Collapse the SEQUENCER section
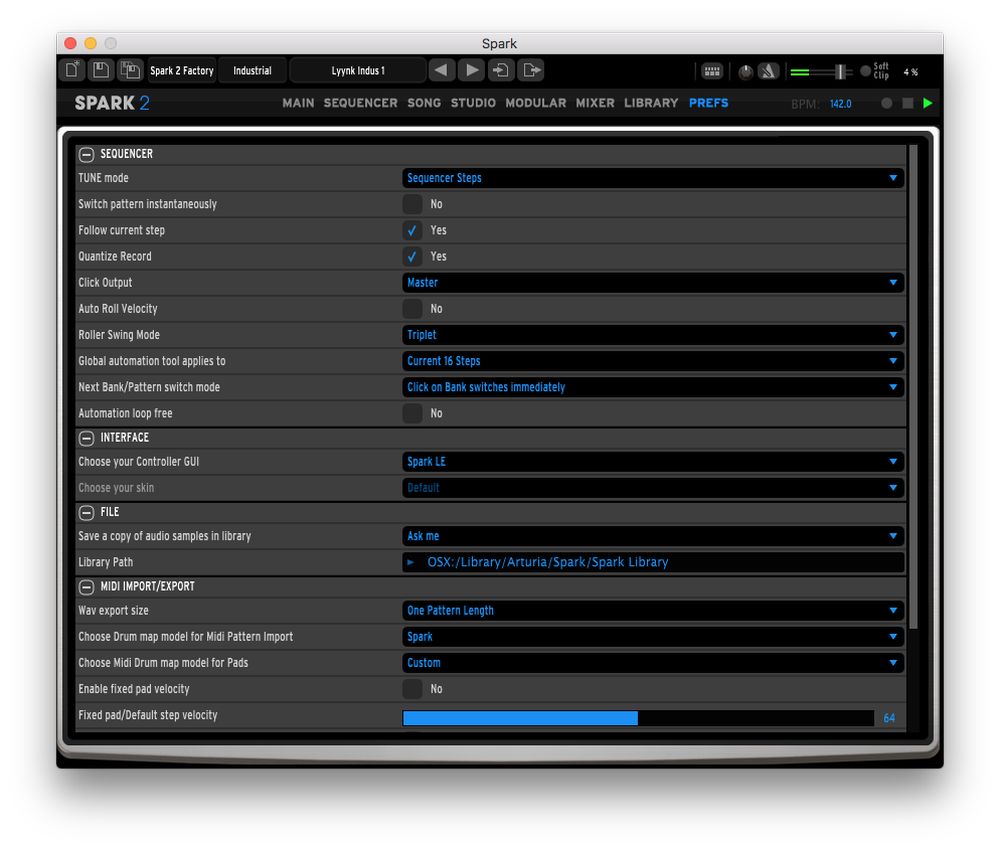 pyautogui.click(x=87, y=154)
